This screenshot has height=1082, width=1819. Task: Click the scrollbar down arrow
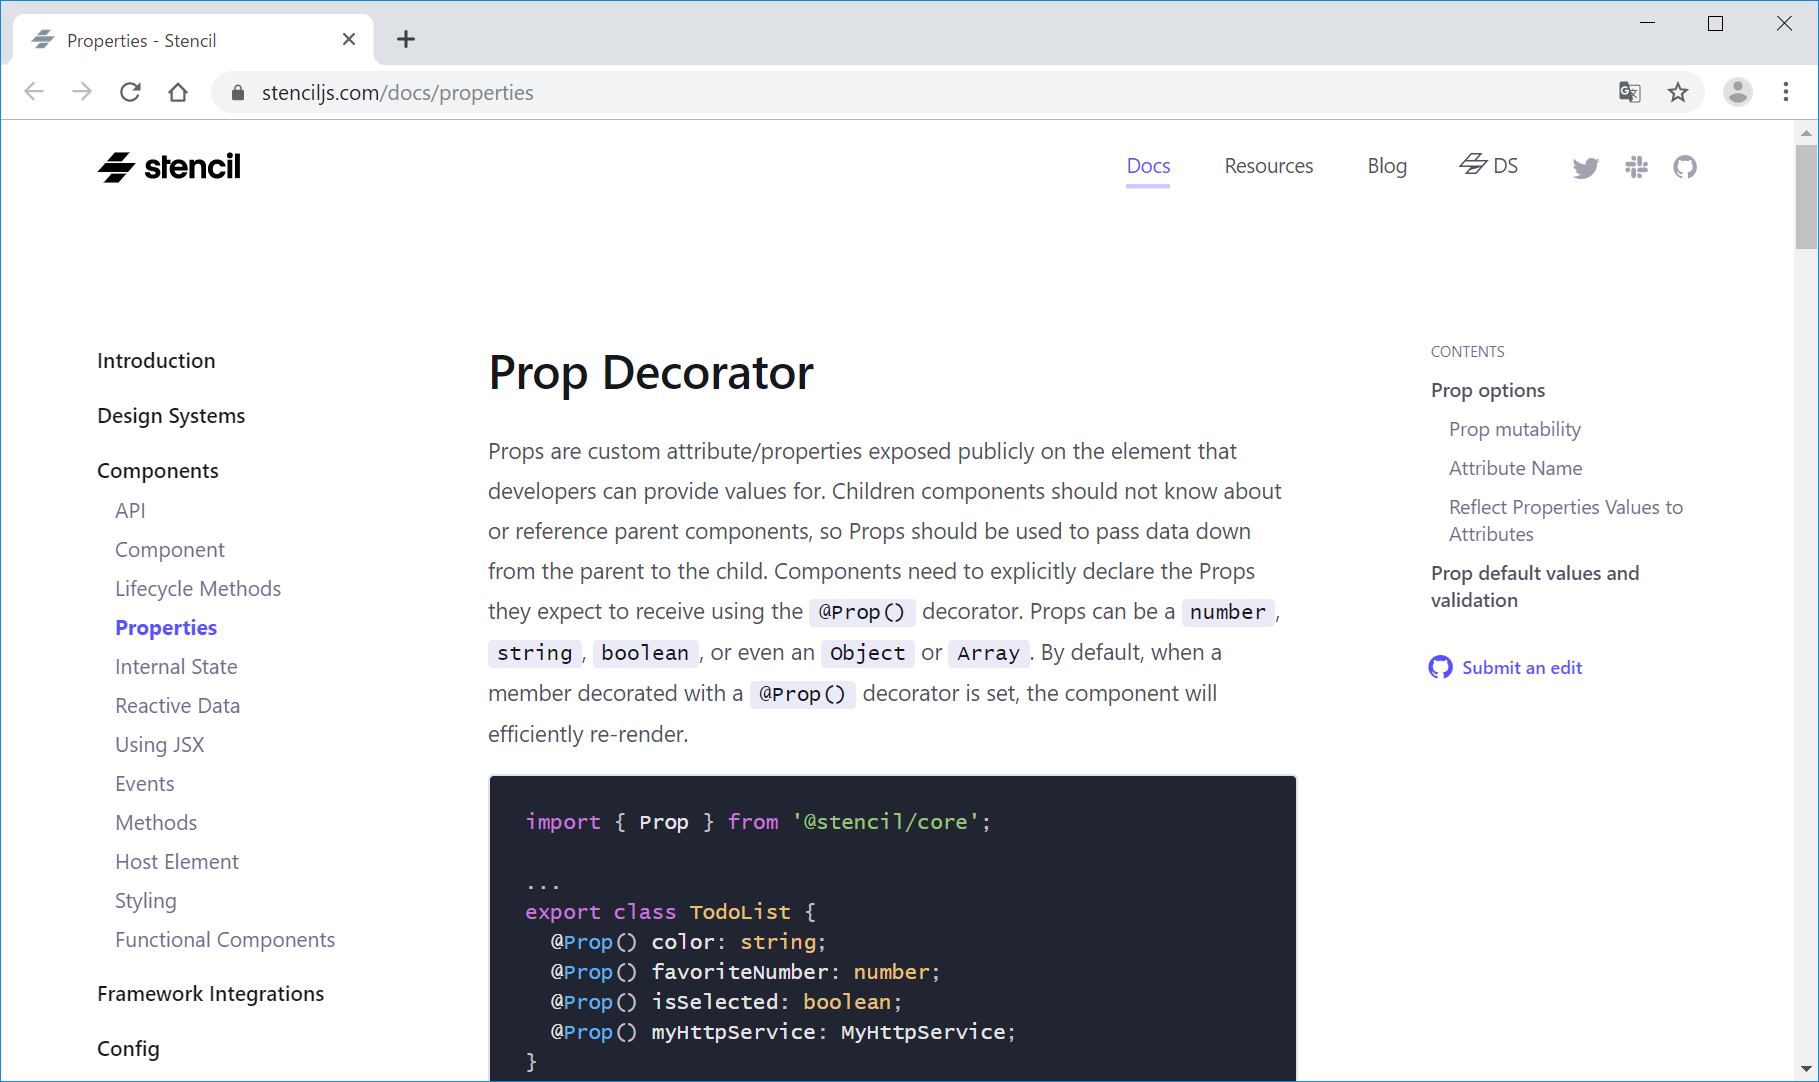tap(1805, 1068)
